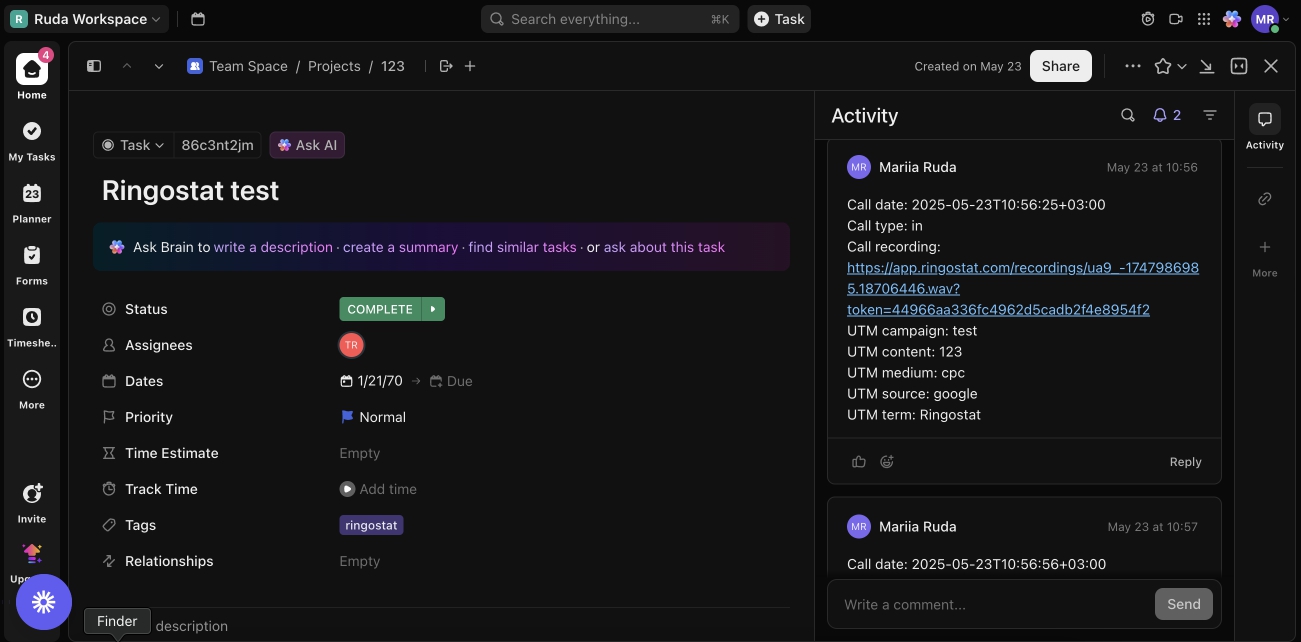The image size is (1301, 642).
Task: Click the reminder alarm icon in the top bar
Action: (x=1148, y=19)
